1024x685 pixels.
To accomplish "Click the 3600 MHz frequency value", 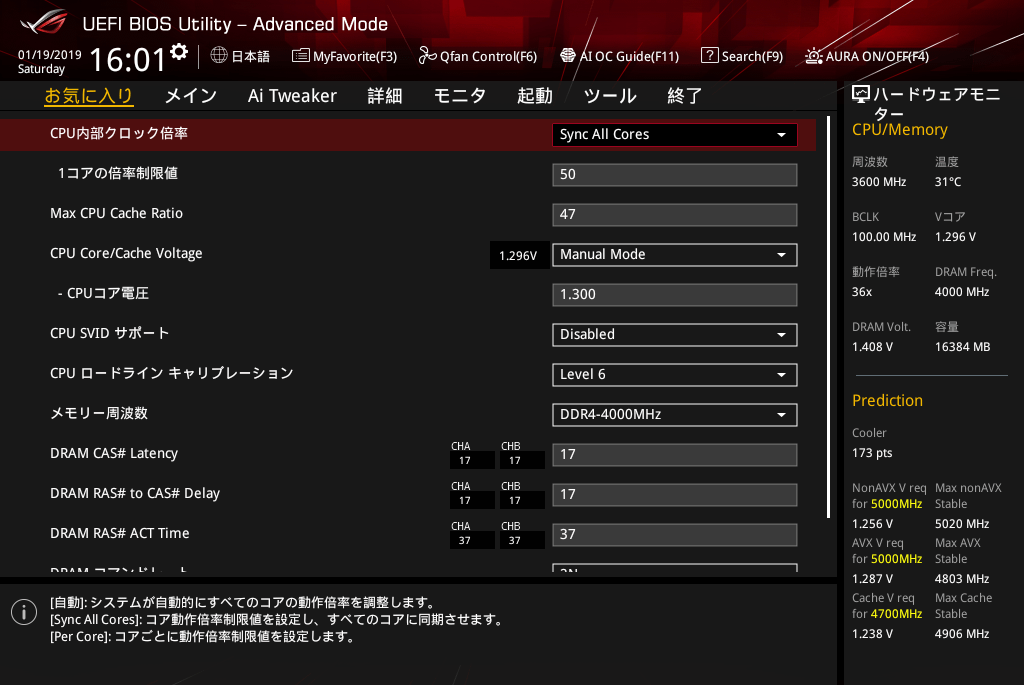I will [x=879, y=182].
